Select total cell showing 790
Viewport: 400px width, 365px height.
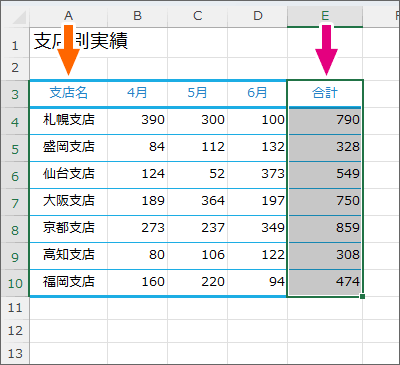click(x=325, y=120)
